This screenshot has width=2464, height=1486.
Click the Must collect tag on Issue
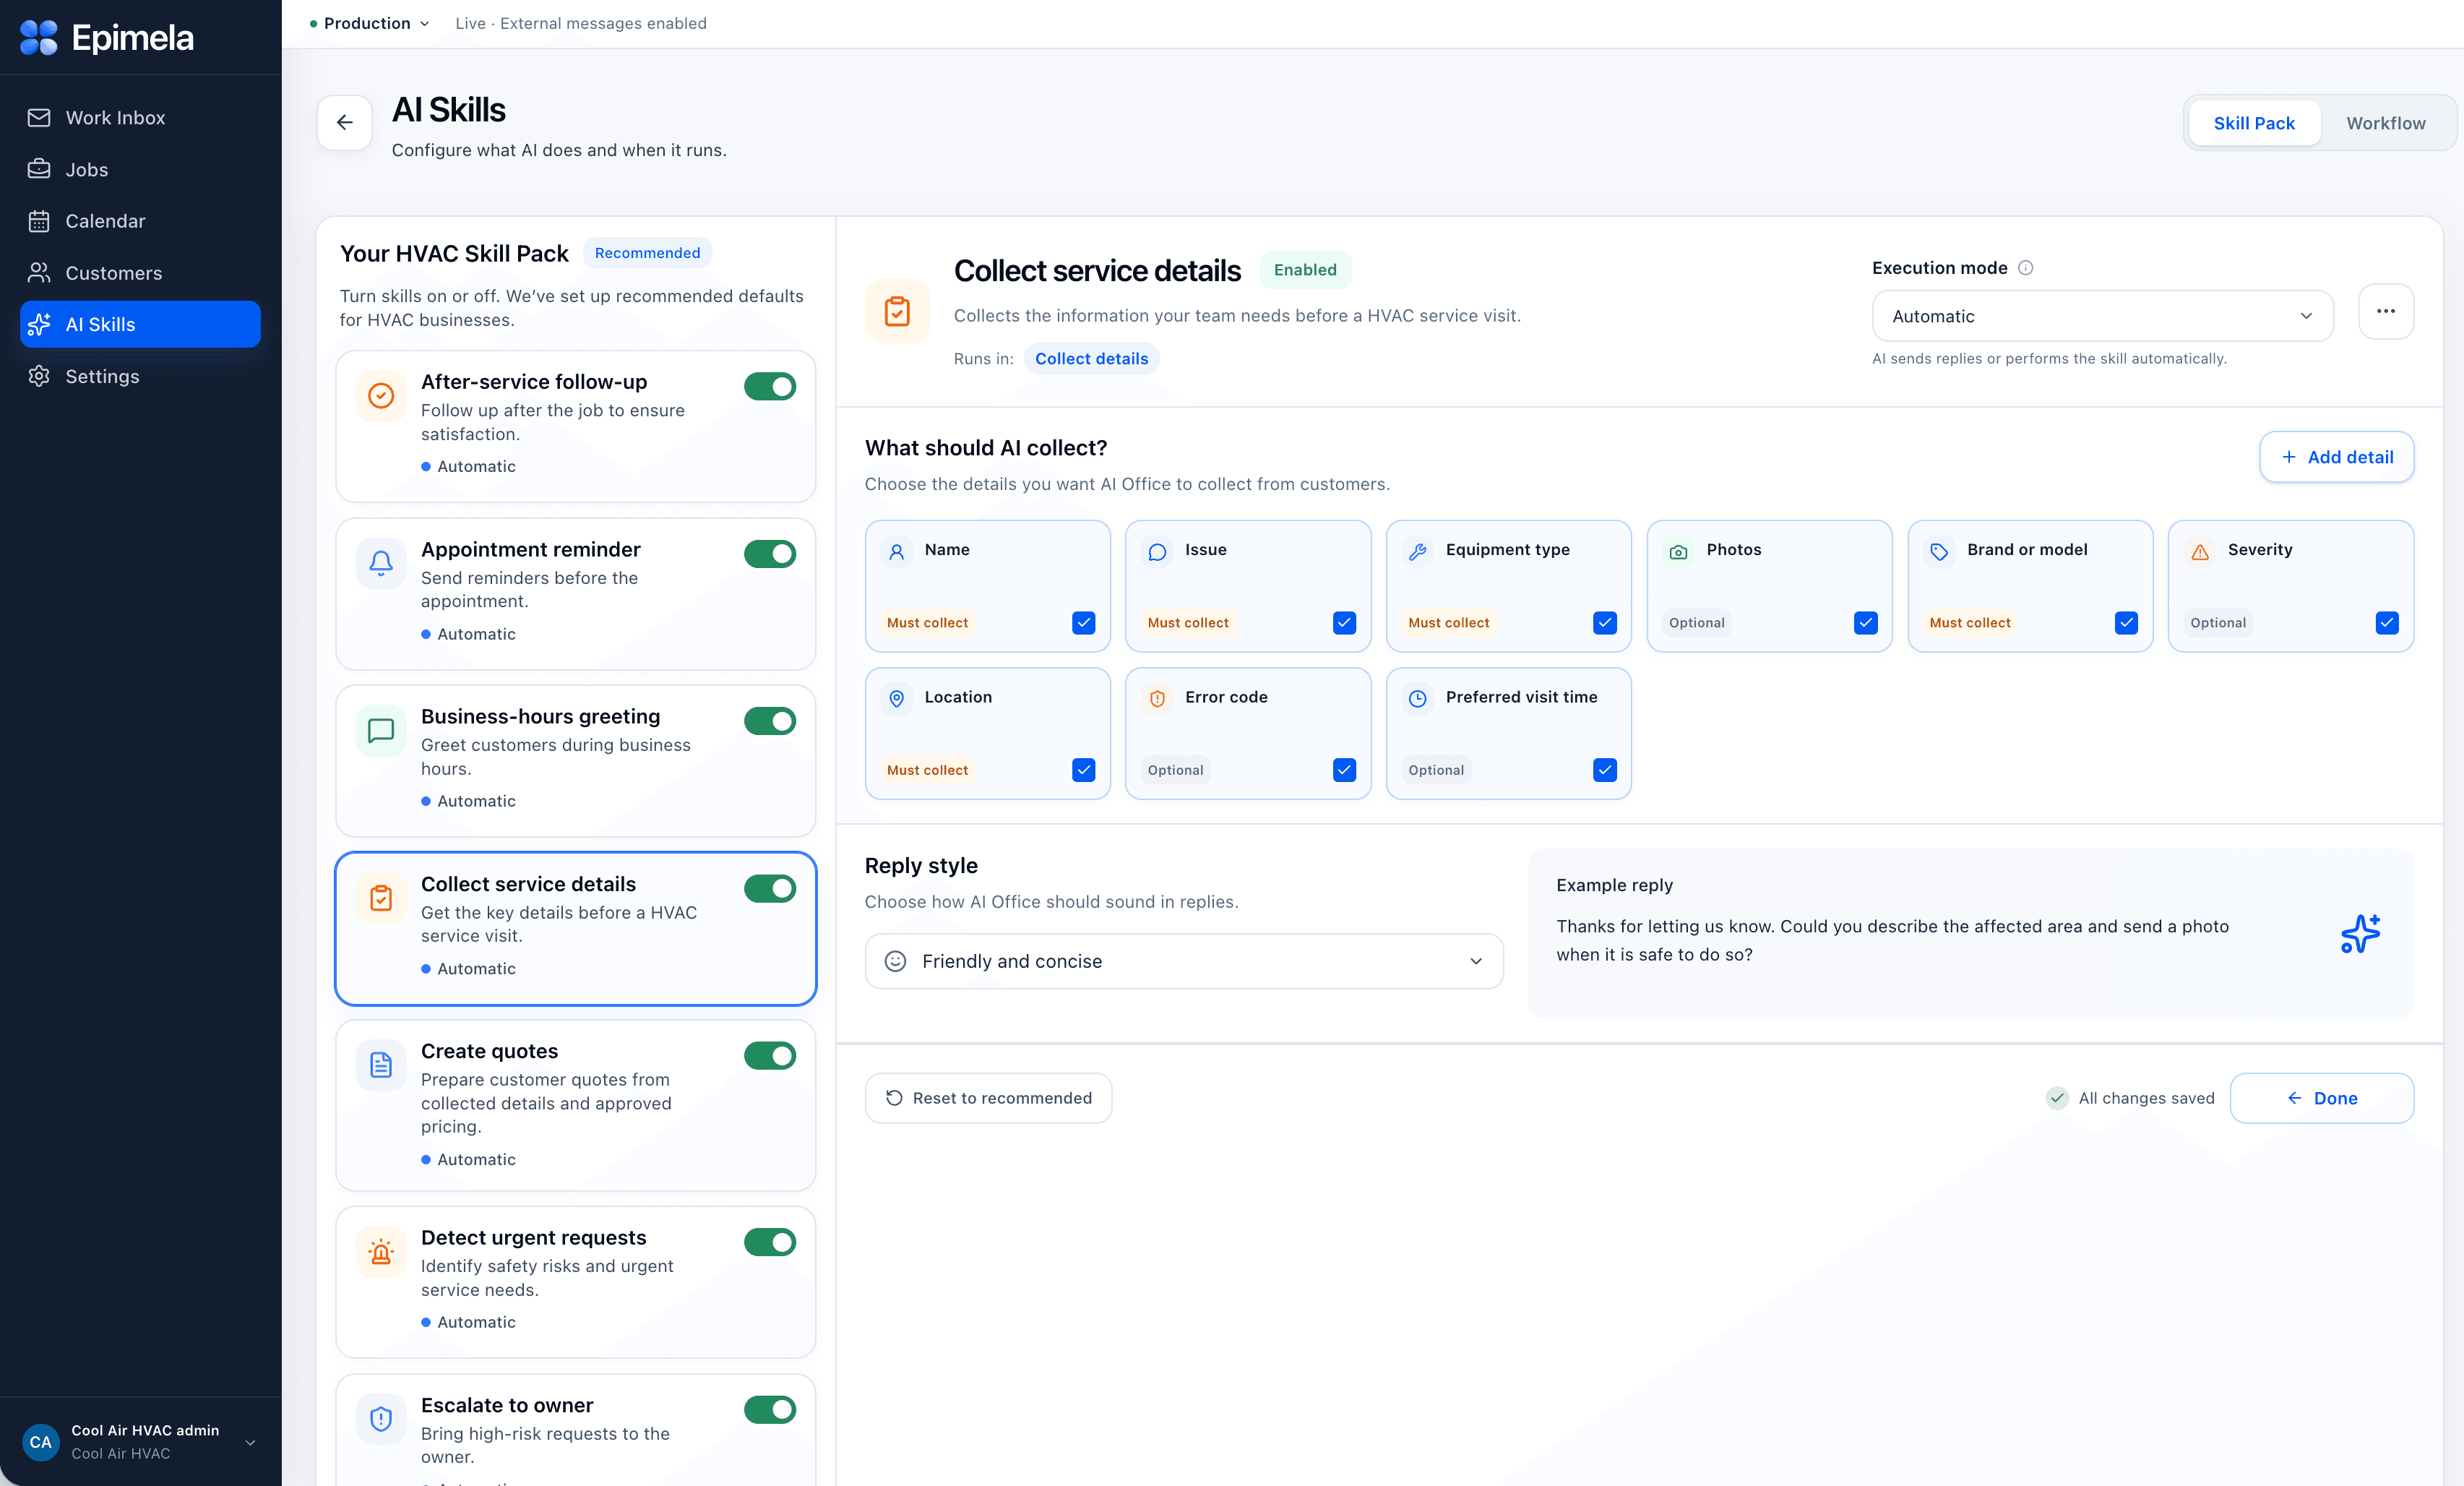1188,622
